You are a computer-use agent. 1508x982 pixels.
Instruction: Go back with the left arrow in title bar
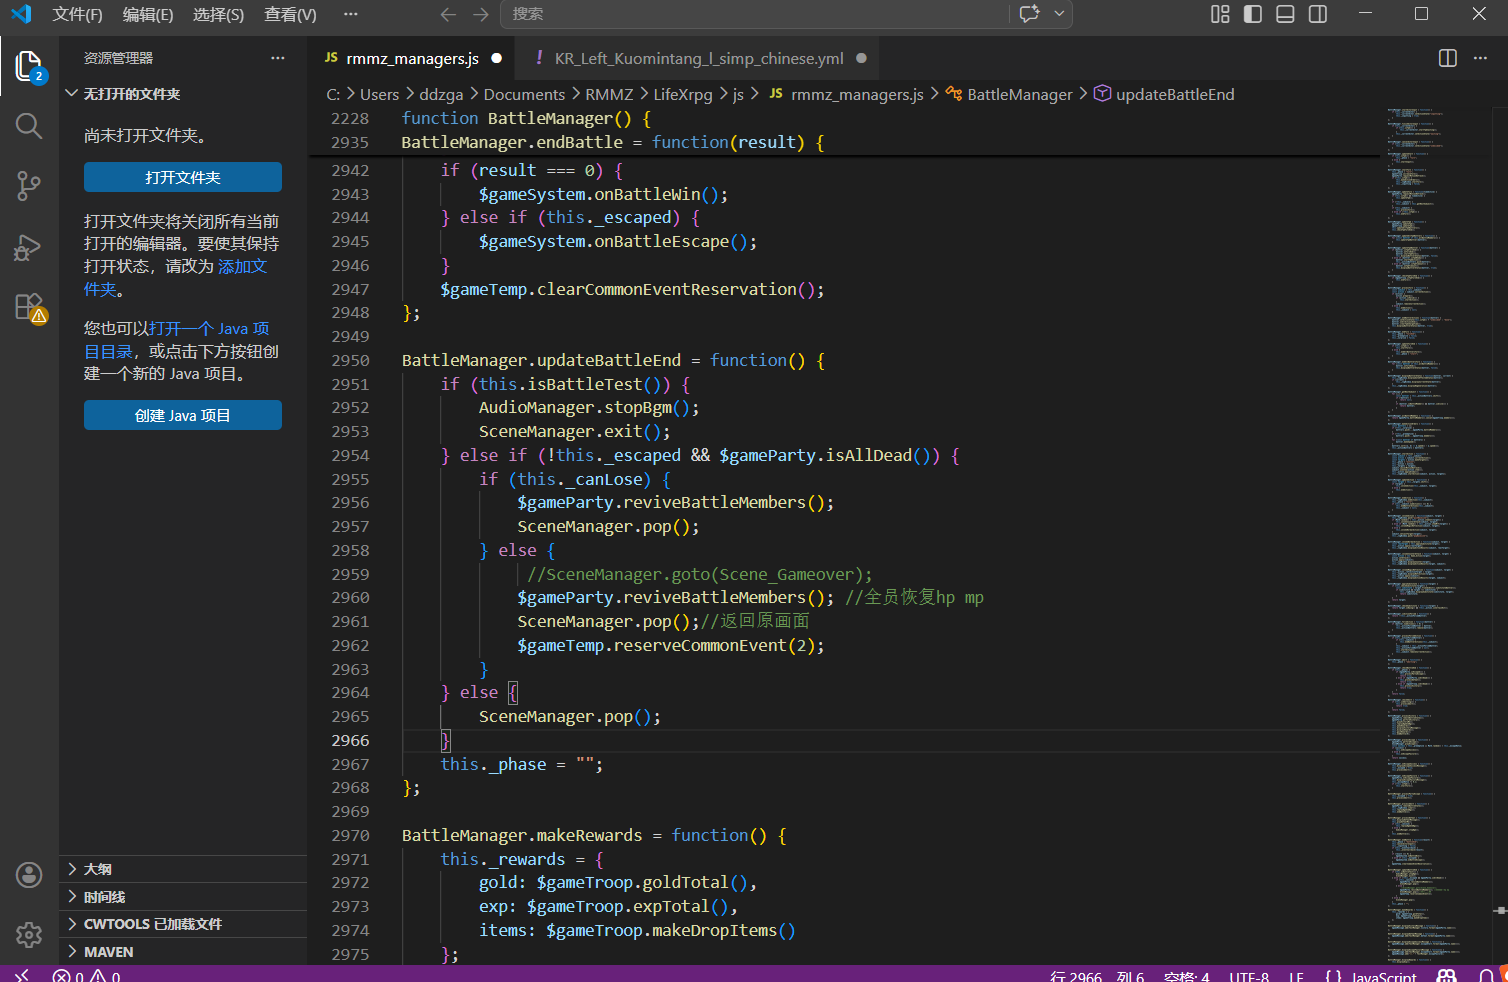coord(448,14)
